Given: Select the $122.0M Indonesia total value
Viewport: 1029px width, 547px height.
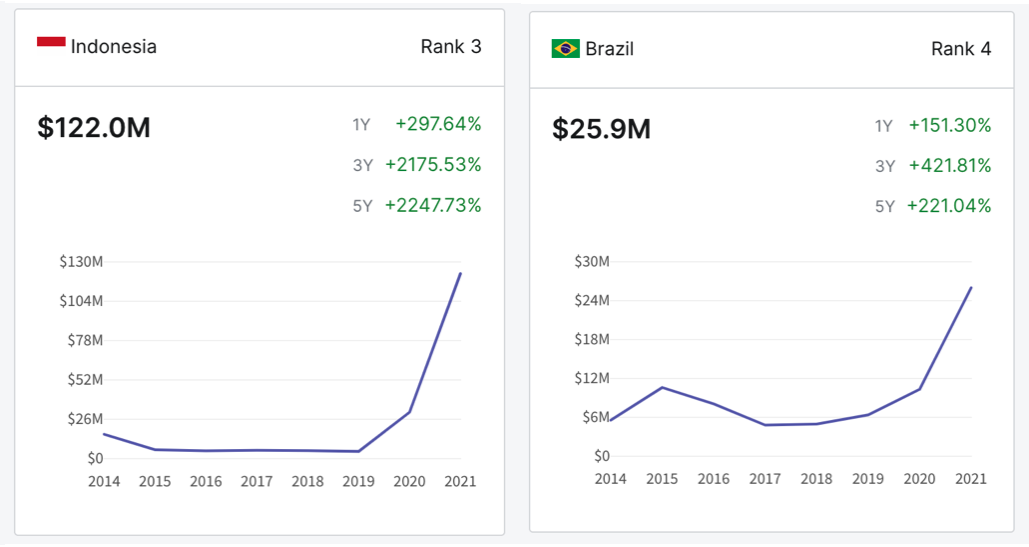Looking at the screenshot, I should 94,128.
